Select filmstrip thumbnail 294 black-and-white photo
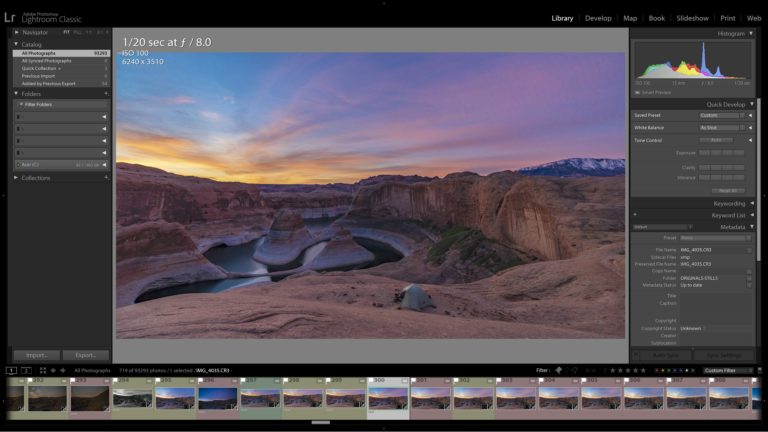The image size is (768, 432). pos(132,398)
